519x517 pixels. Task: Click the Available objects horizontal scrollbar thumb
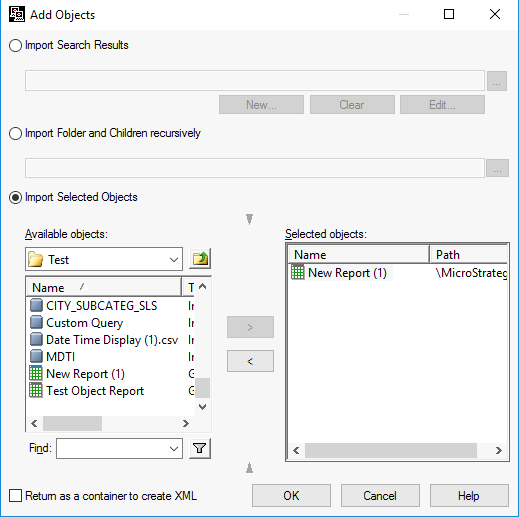pos(73,423)
